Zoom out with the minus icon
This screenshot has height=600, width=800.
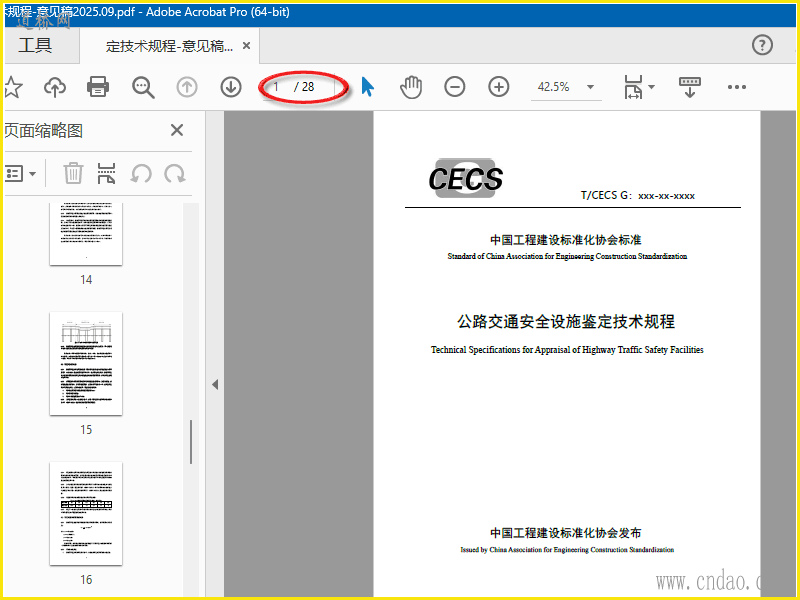point(455,87)
